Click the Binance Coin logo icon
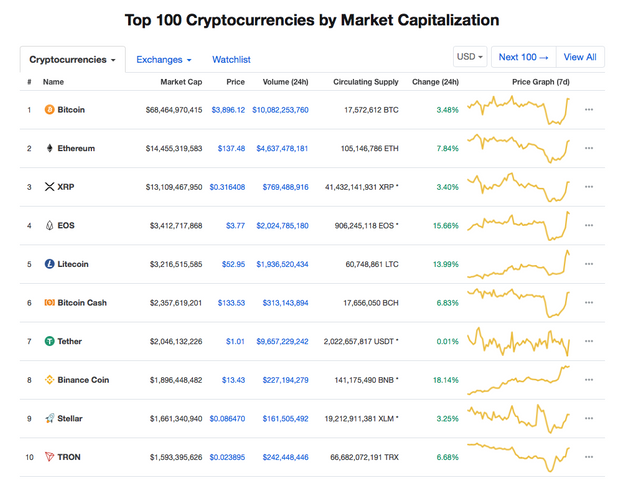Viewport: 623px width, 480px height. (50, 380)
